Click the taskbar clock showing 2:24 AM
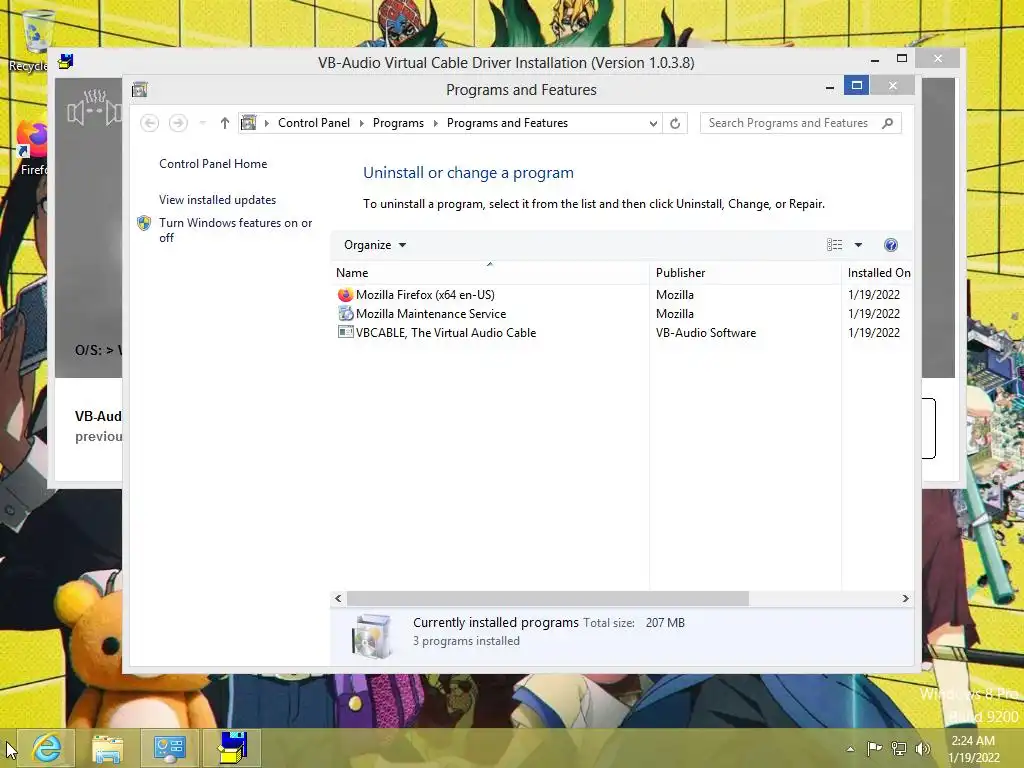Viewport: 1024px width, 768px height. [973, 749]
